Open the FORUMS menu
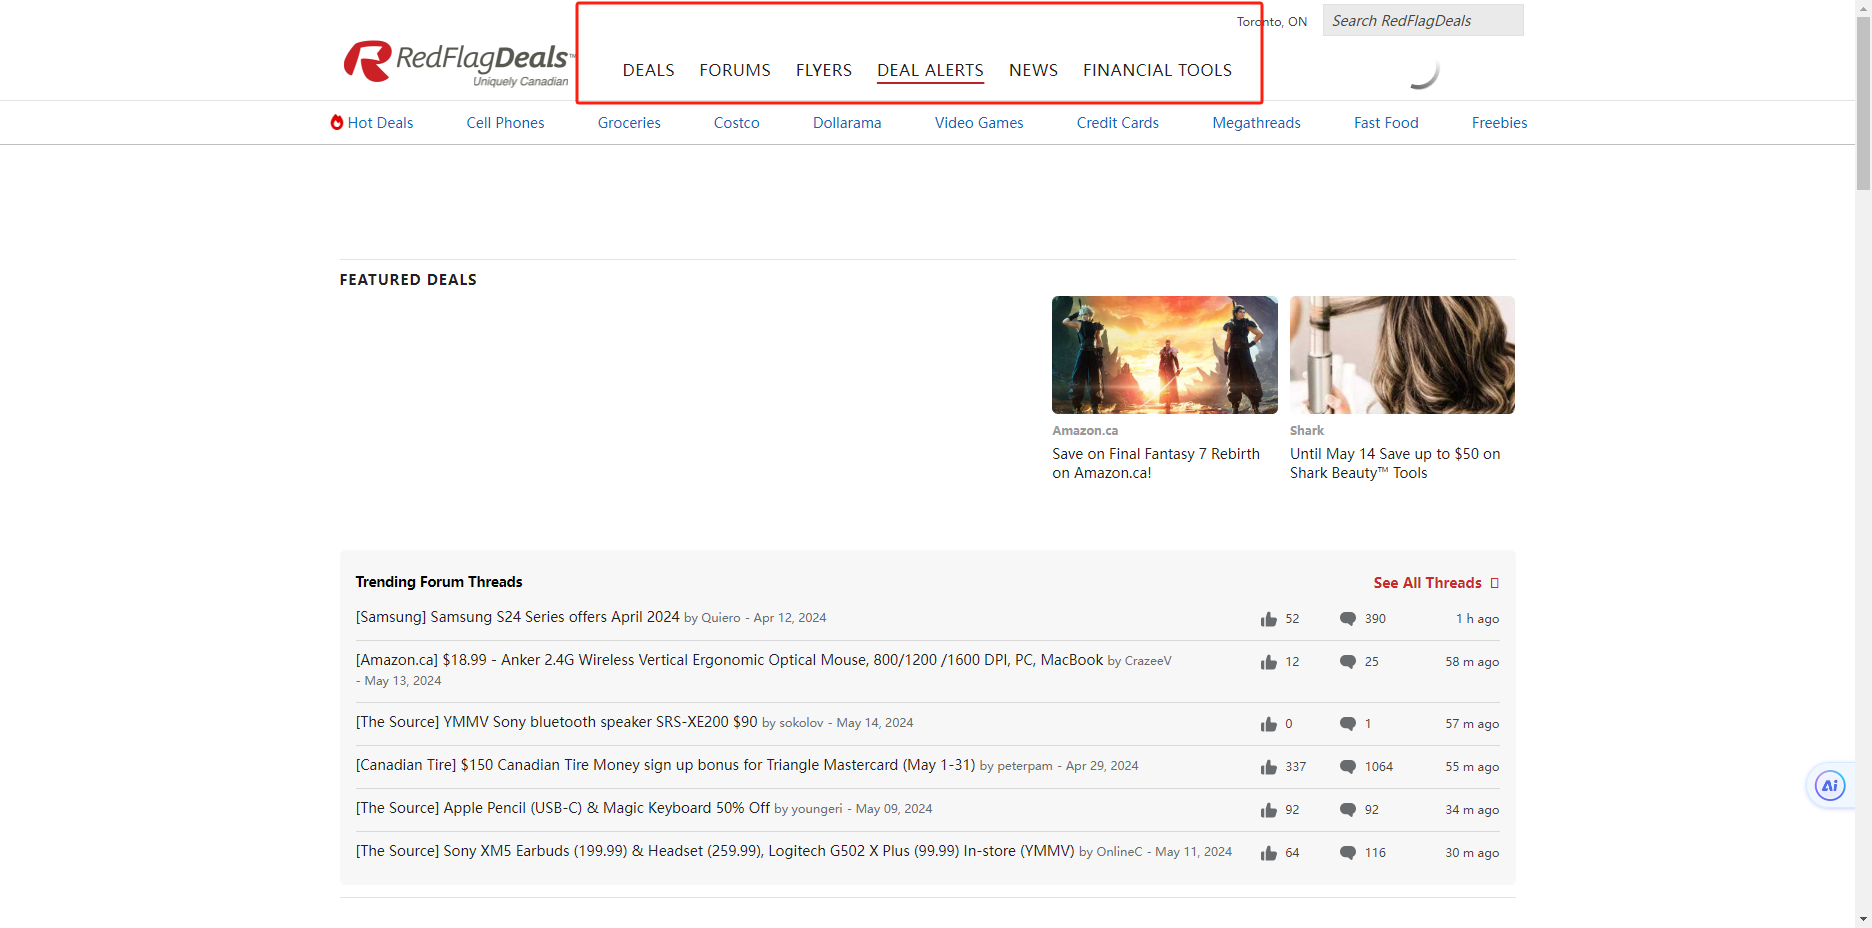Image resolution: width=1872 pixels, height=928 pixels. 735,70
